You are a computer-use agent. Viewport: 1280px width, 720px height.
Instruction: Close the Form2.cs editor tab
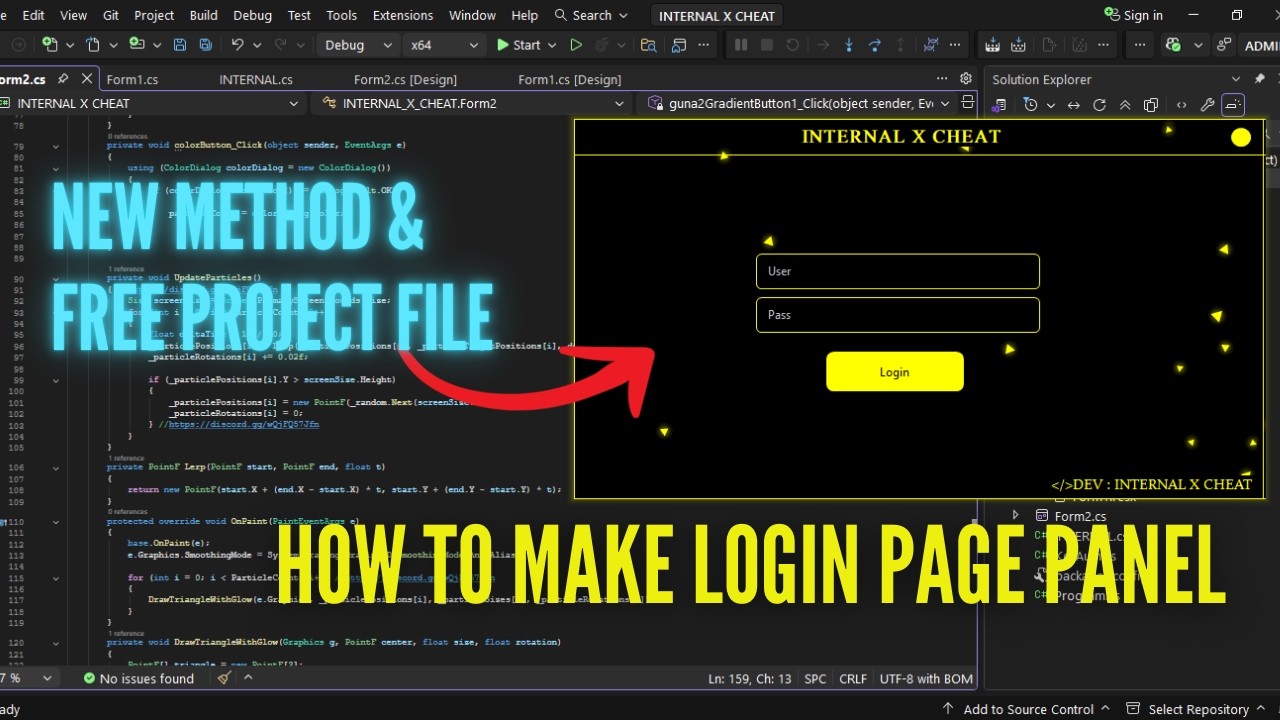coord(85,79)
